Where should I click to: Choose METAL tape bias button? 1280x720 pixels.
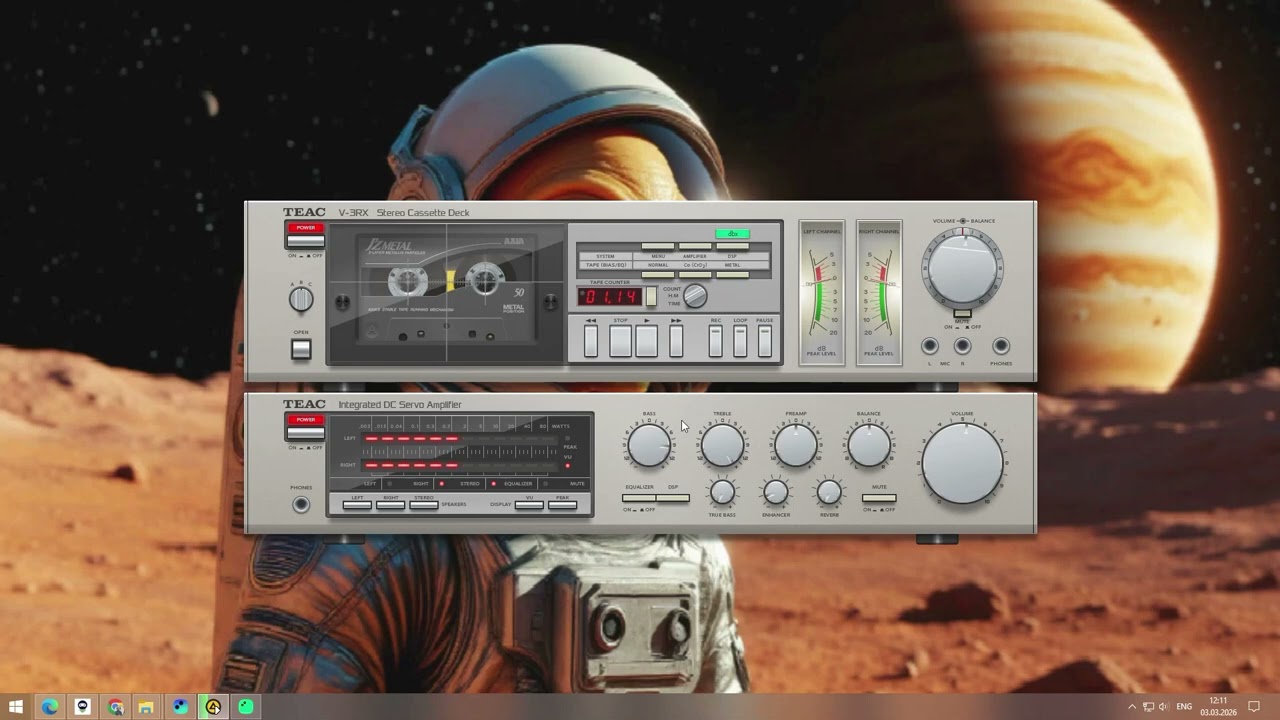coord(732,275)
